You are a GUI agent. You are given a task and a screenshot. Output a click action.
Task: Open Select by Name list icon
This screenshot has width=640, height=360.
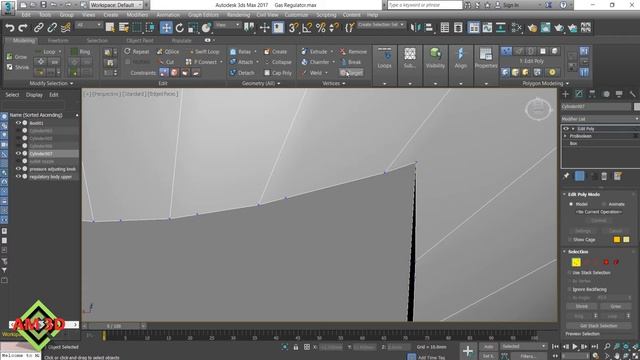[123, 28]
